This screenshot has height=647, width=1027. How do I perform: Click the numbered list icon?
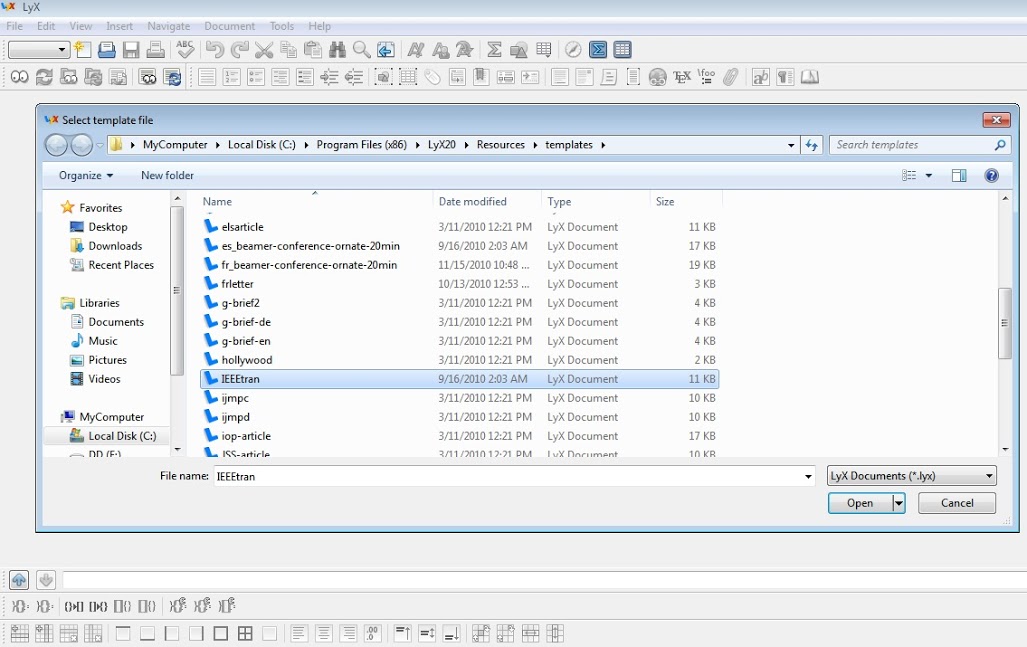click(232, 77)
